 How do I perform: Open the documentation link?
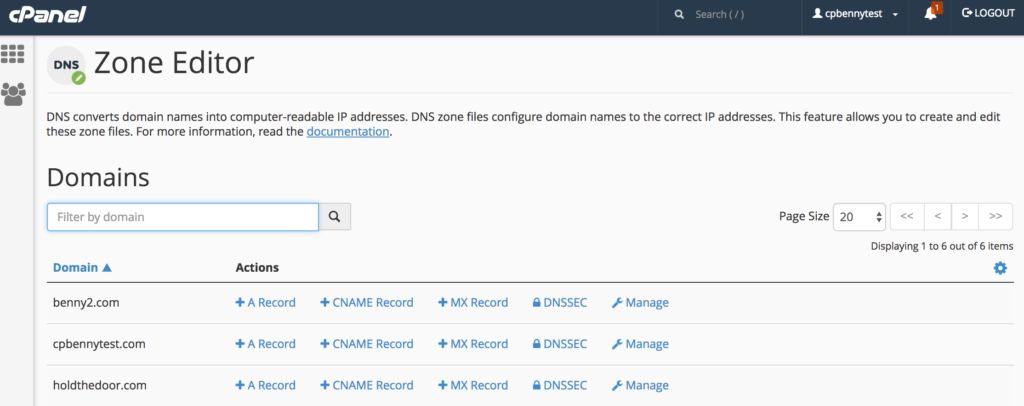click(347, 131)
